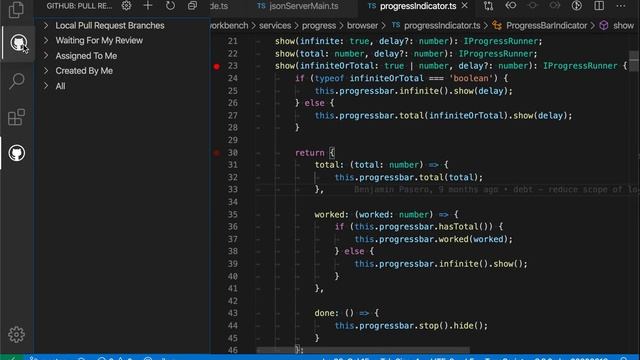640x360 pixels.
Task: Split the editor to the right
Action: click(599, 6)
